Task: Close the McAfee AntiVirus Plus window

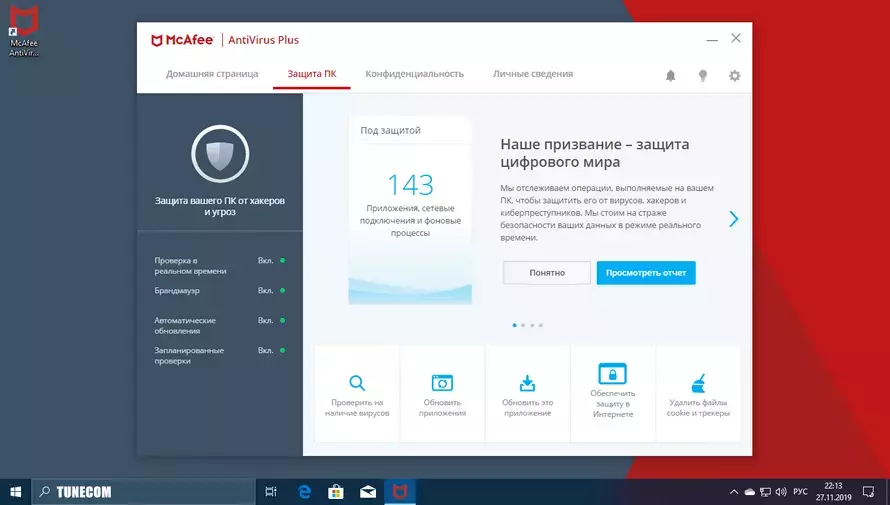Action: click(x=736, y=38)
